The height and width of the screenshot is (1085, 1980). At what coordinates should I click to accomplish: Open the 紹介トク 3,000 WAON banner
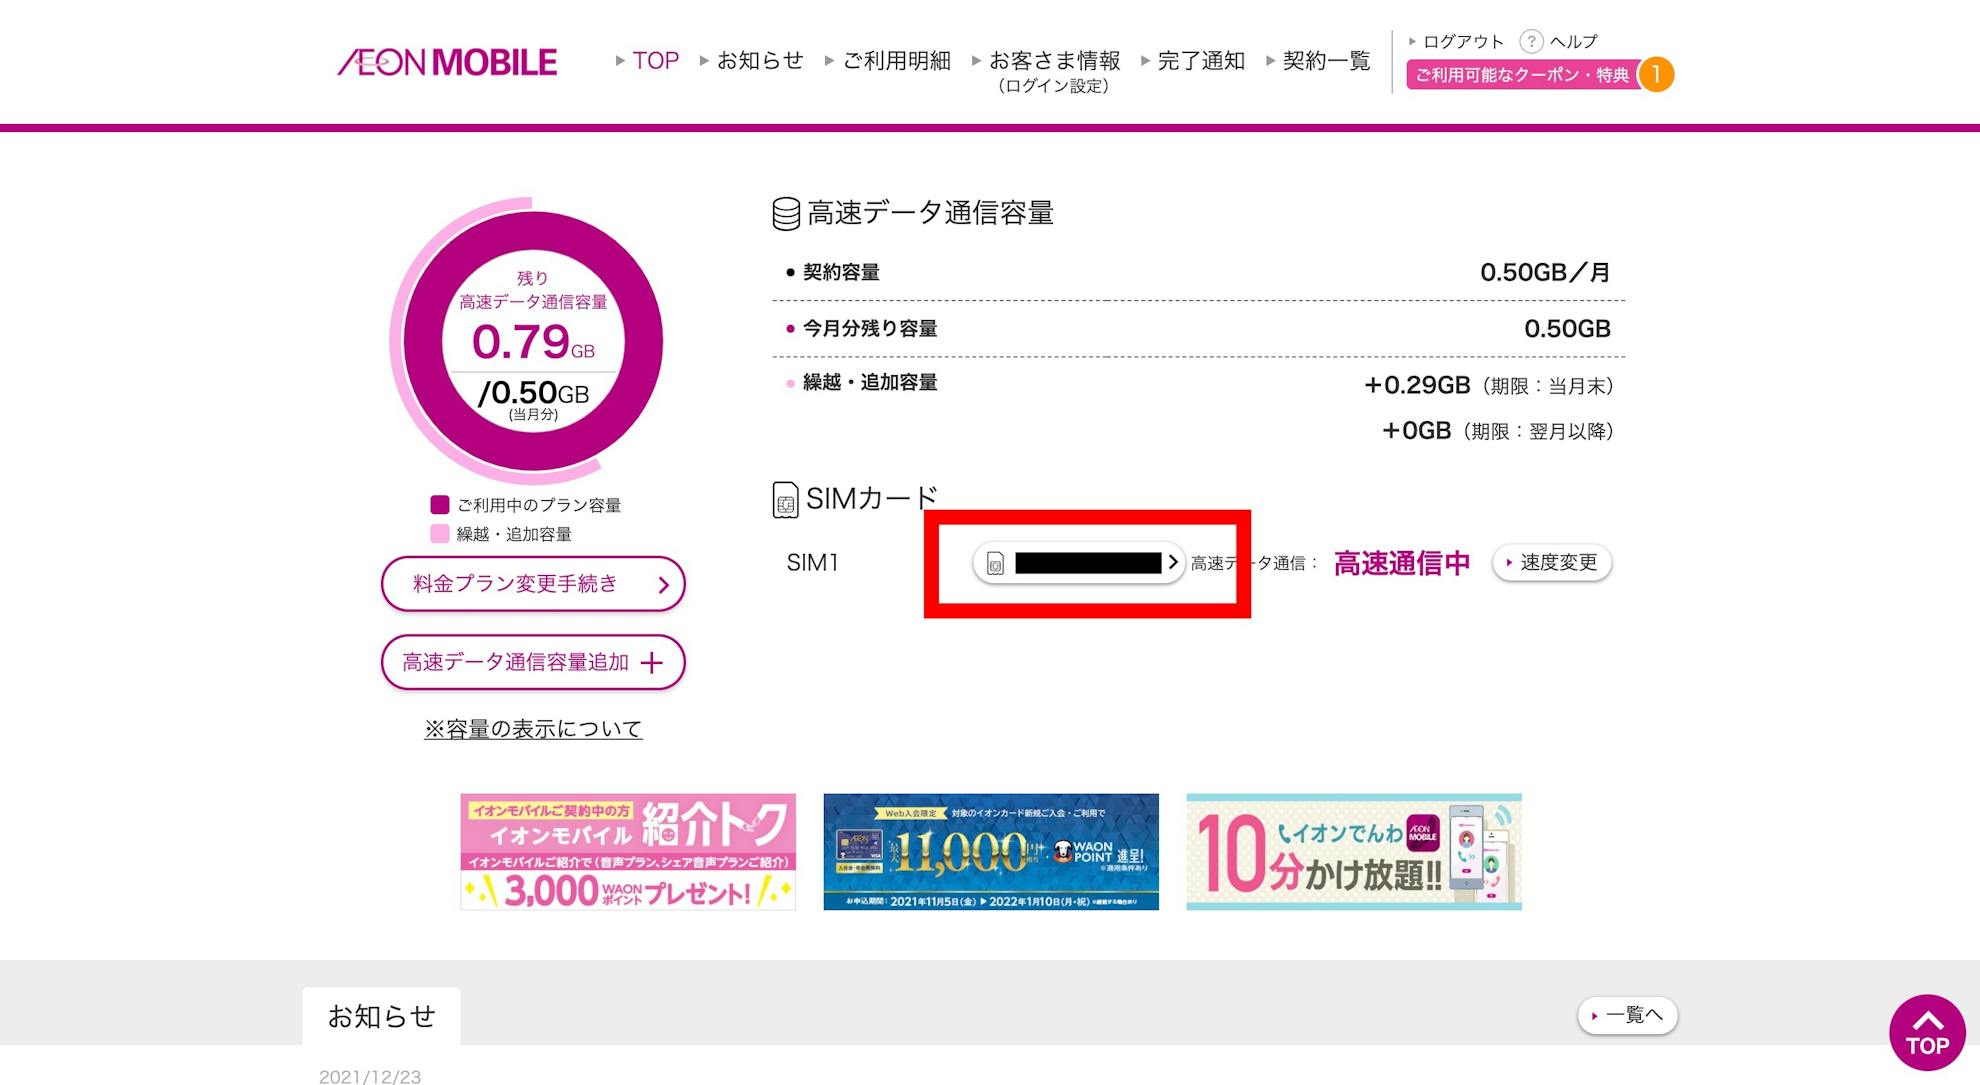(628, 852)
